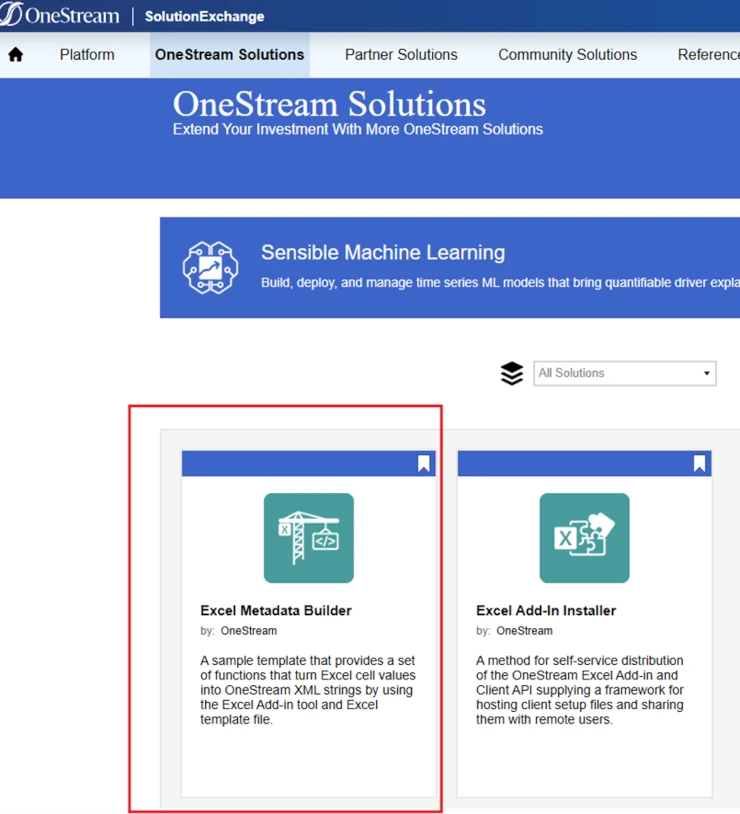Viewport: 740px width, 814px height.
Task: Open the Community Solutions tab
Action: click(567, 55)
